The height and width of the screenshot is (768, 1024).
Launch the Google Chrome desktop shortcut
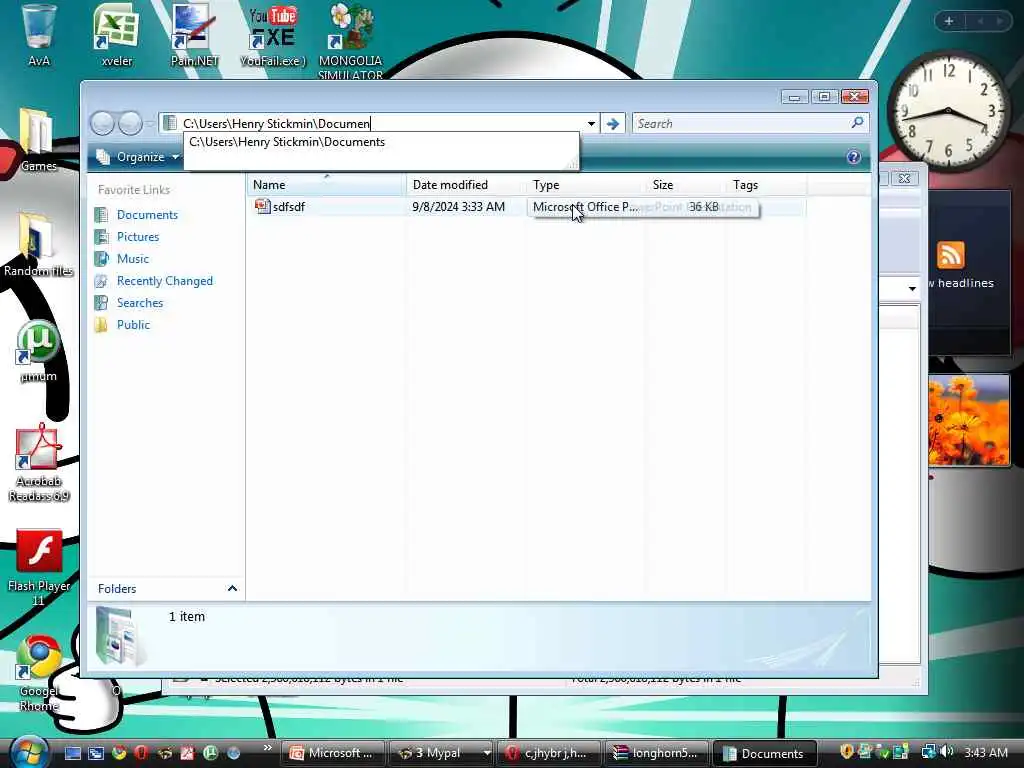(39, 673)
